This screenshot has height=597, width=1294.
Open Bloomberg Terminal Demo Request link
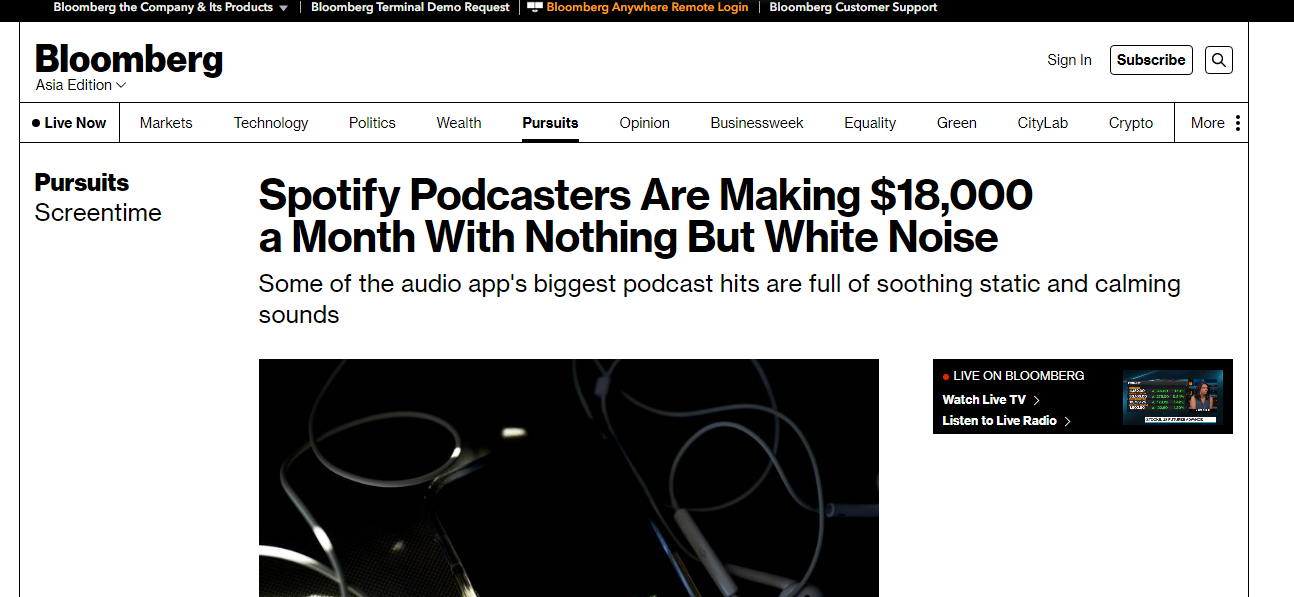click(410, 7)
